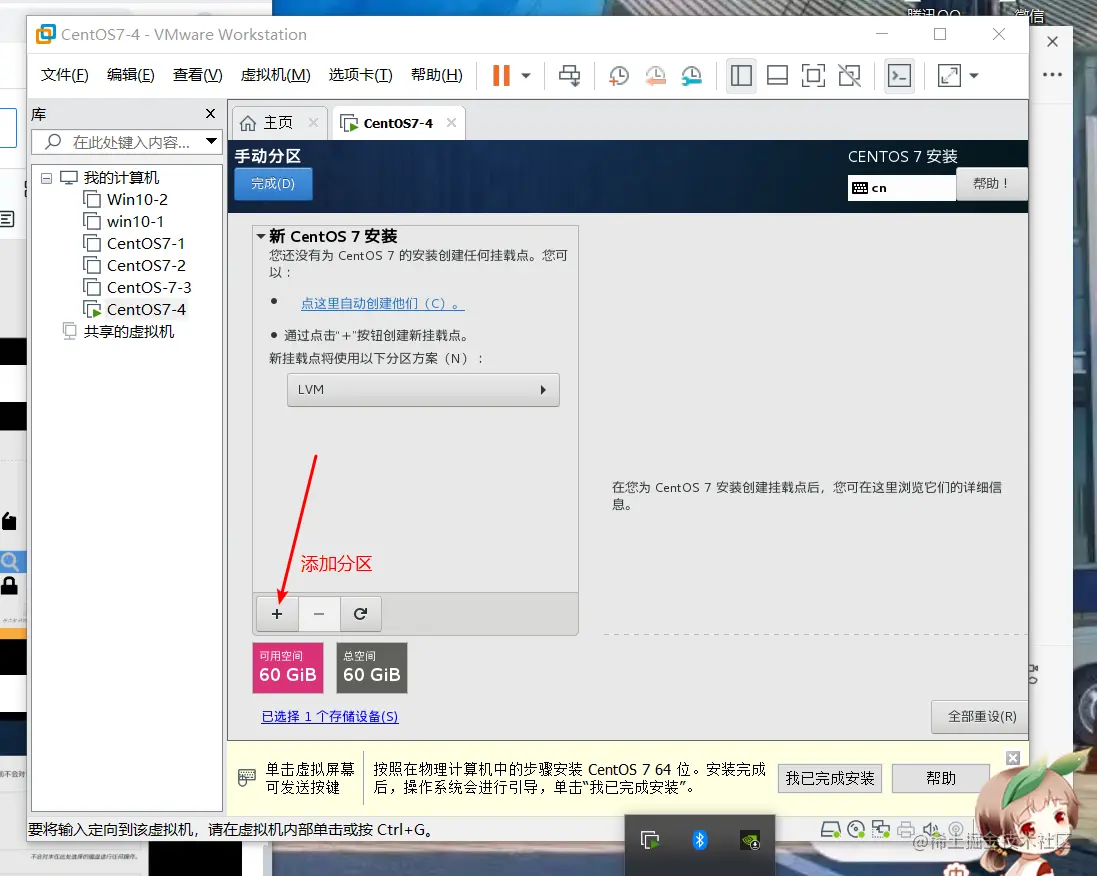Click the three-dots menu in background window

click(x=1052, y=74)
